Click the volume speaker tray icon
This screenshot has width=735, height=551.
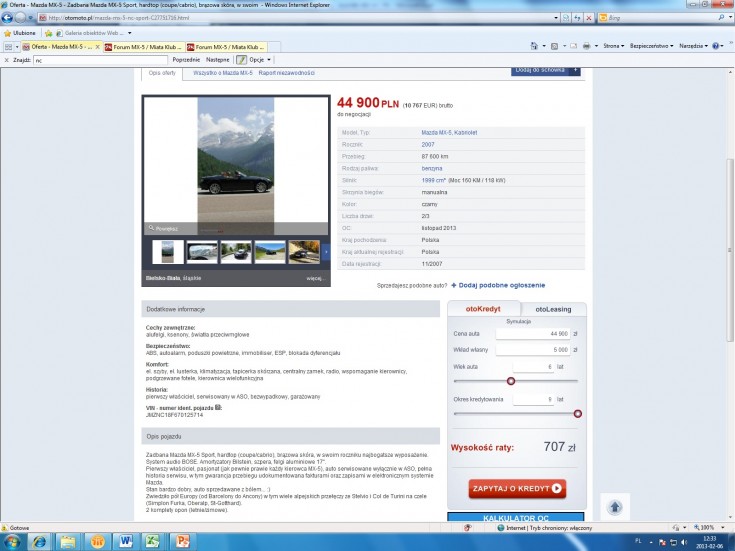coord(684,542)
